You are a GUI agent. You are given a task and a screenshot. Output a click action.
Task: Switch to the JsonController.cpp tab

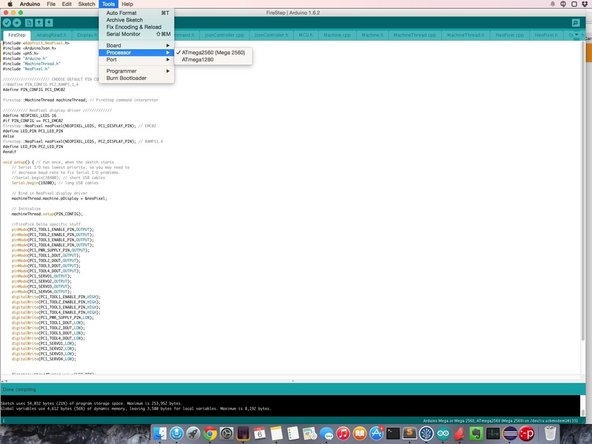224,35
